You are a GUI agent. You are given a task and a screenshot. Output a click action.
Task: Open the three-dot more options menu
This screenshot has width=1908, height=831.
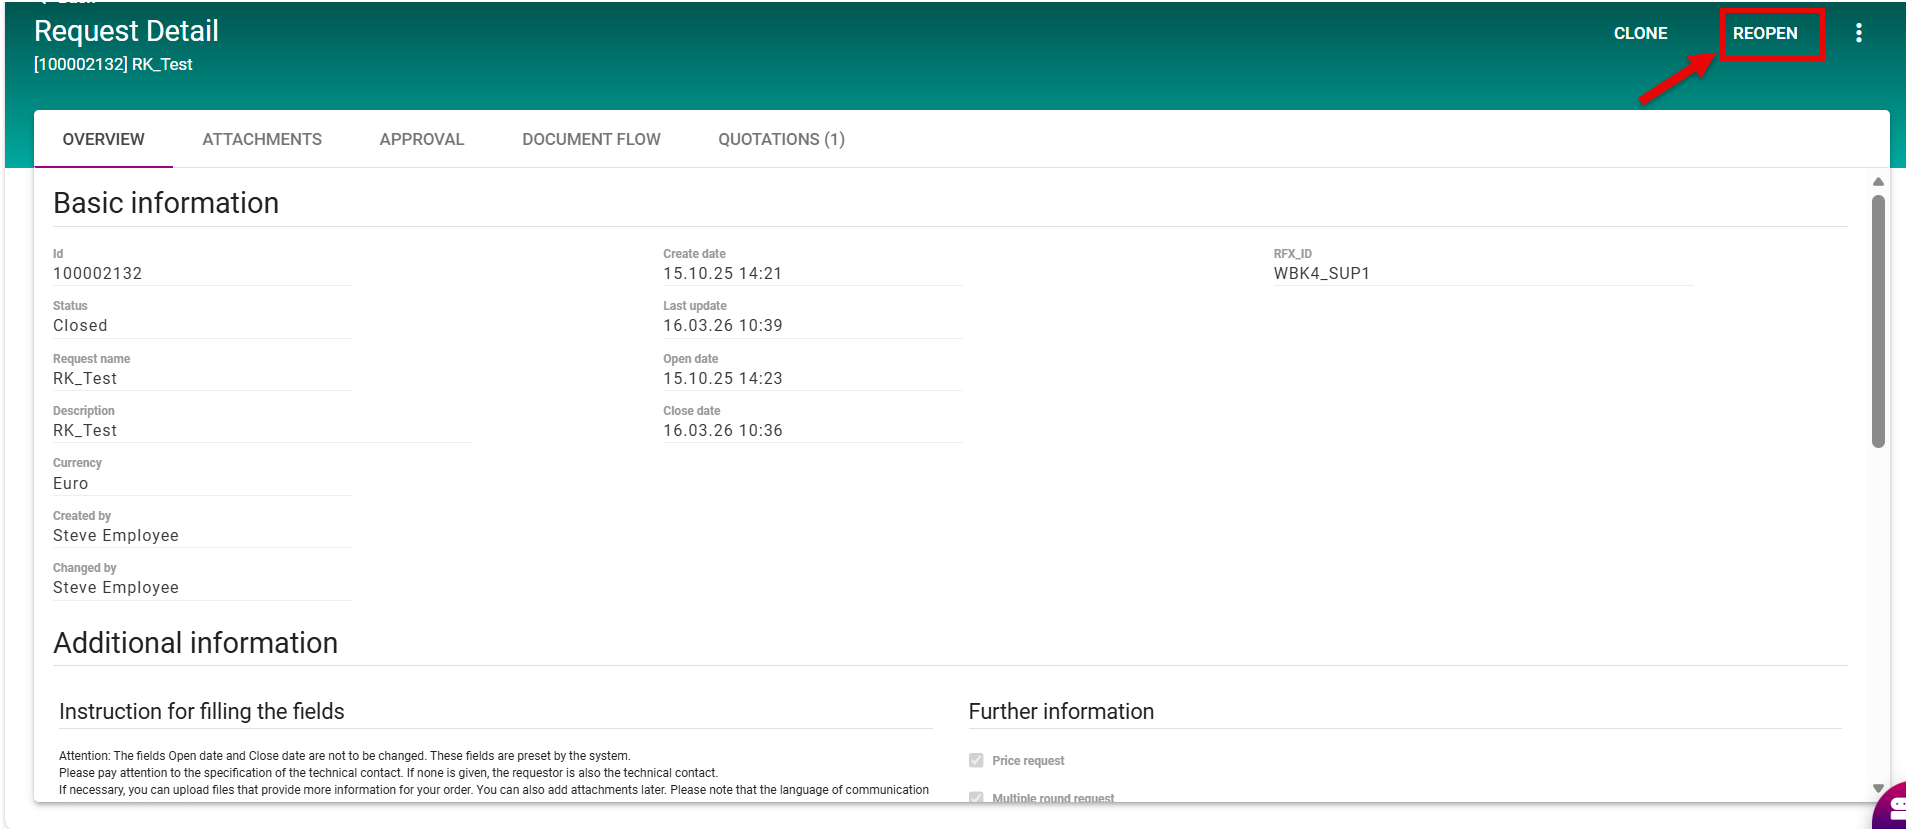click(1858, 33)
